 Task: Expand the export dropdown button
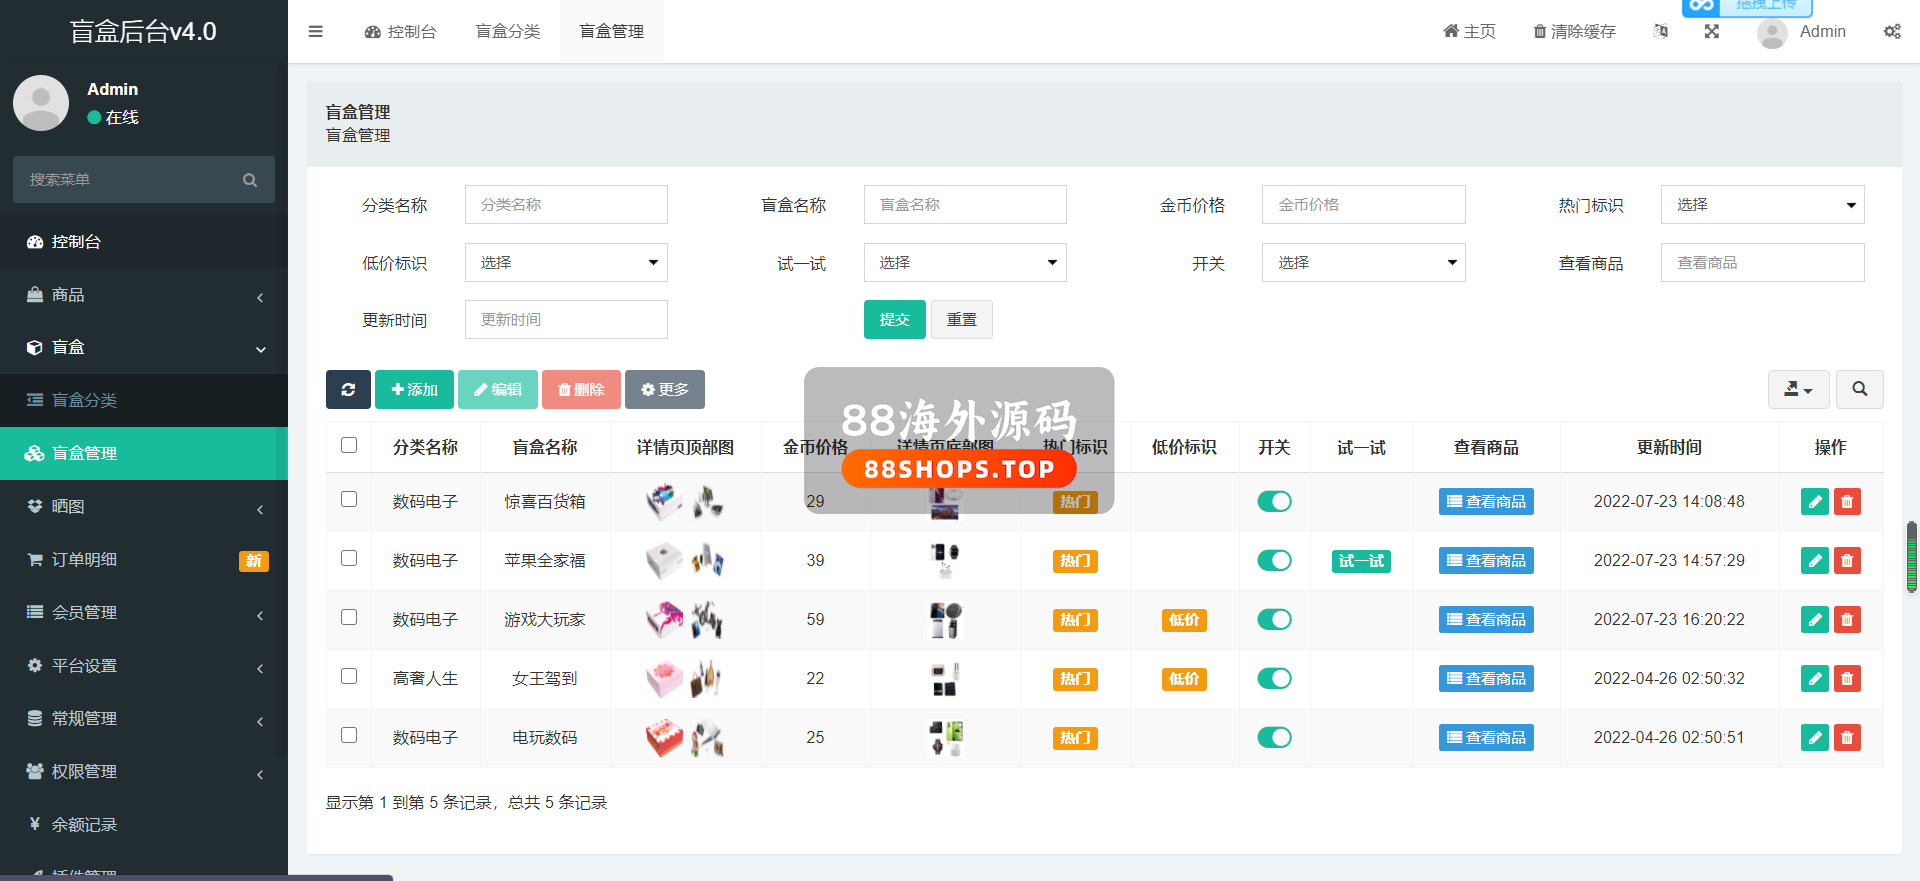[1798, 390]
